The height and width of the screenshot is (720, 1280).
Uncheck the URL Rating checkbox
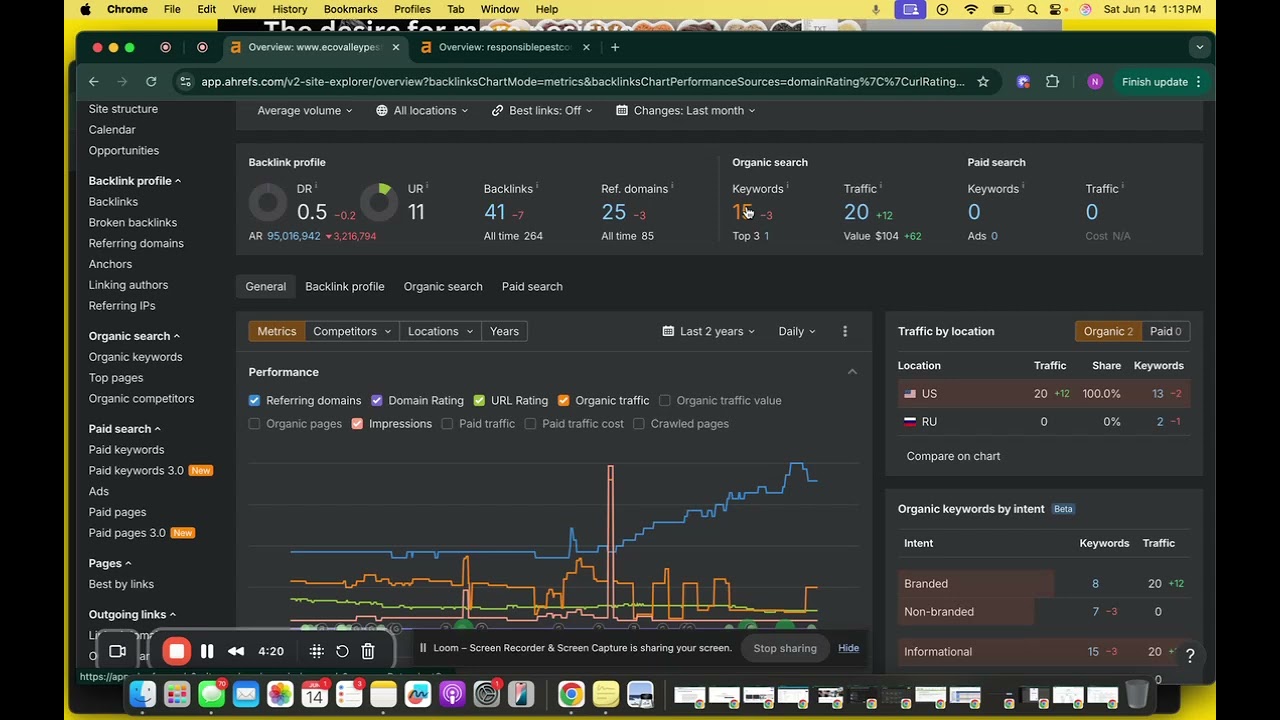click(479, 400)
